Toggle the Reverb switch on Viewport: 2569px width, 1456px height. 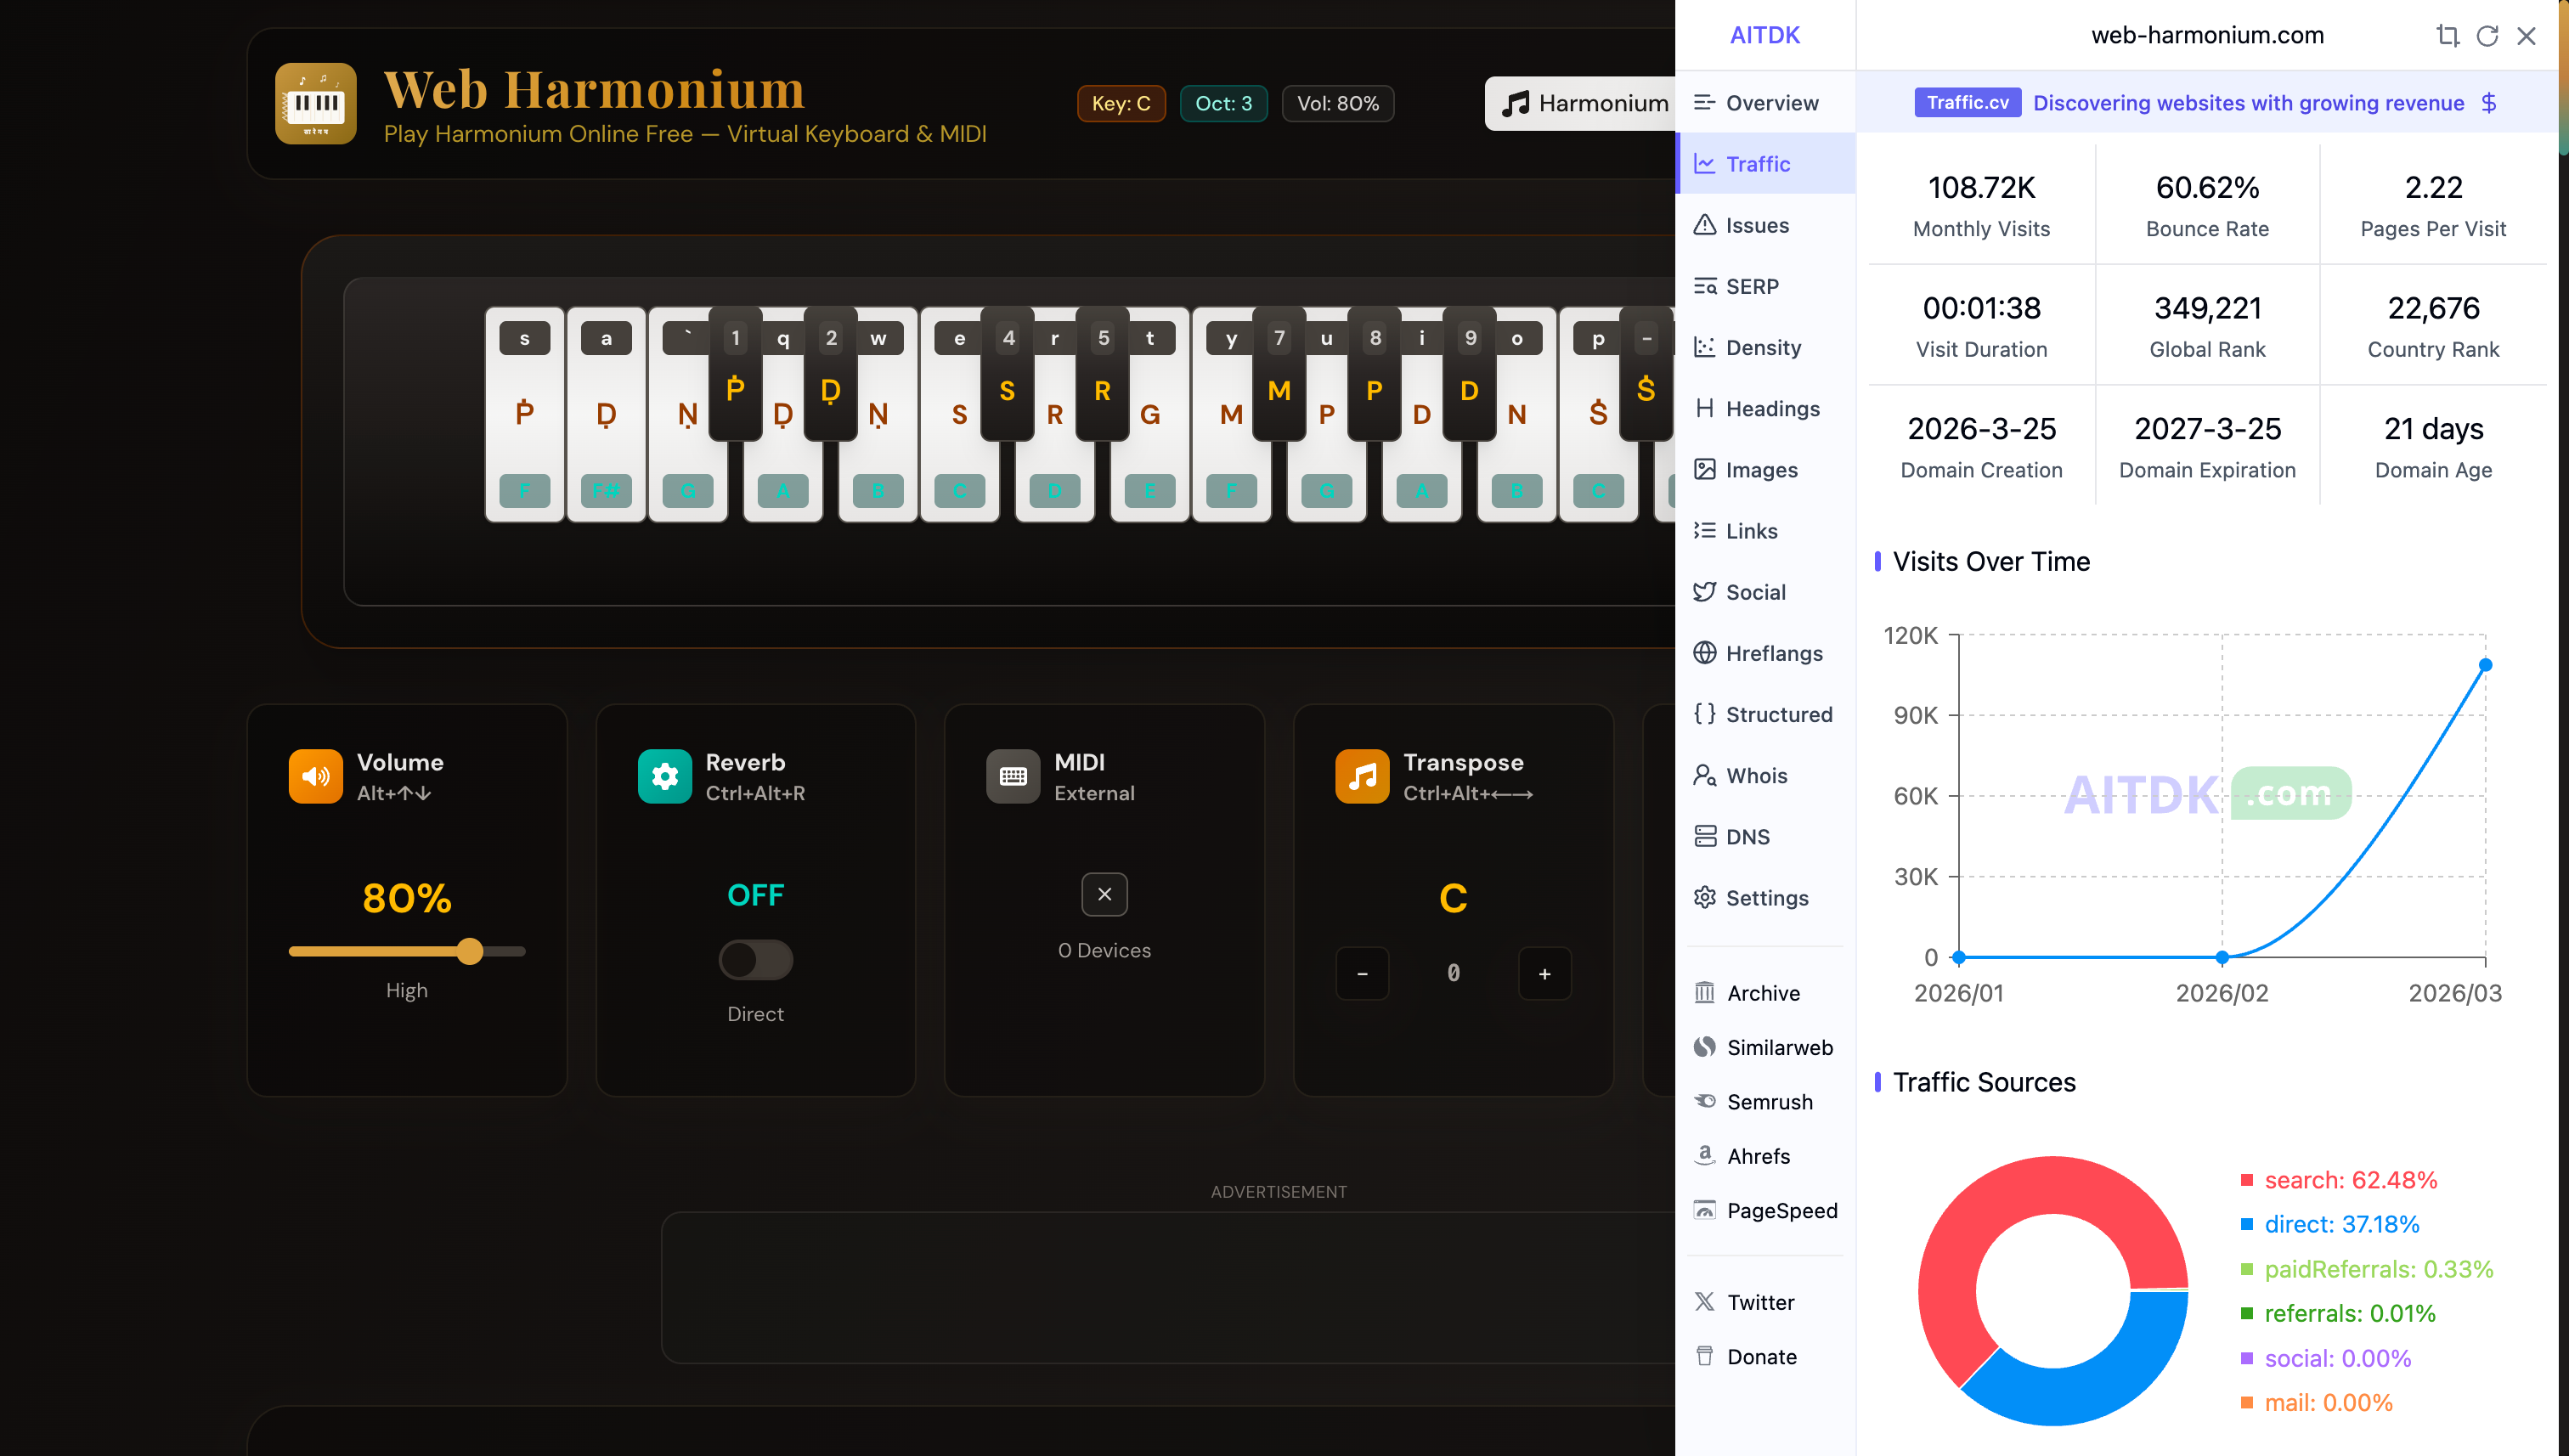(x=755, y=960)
